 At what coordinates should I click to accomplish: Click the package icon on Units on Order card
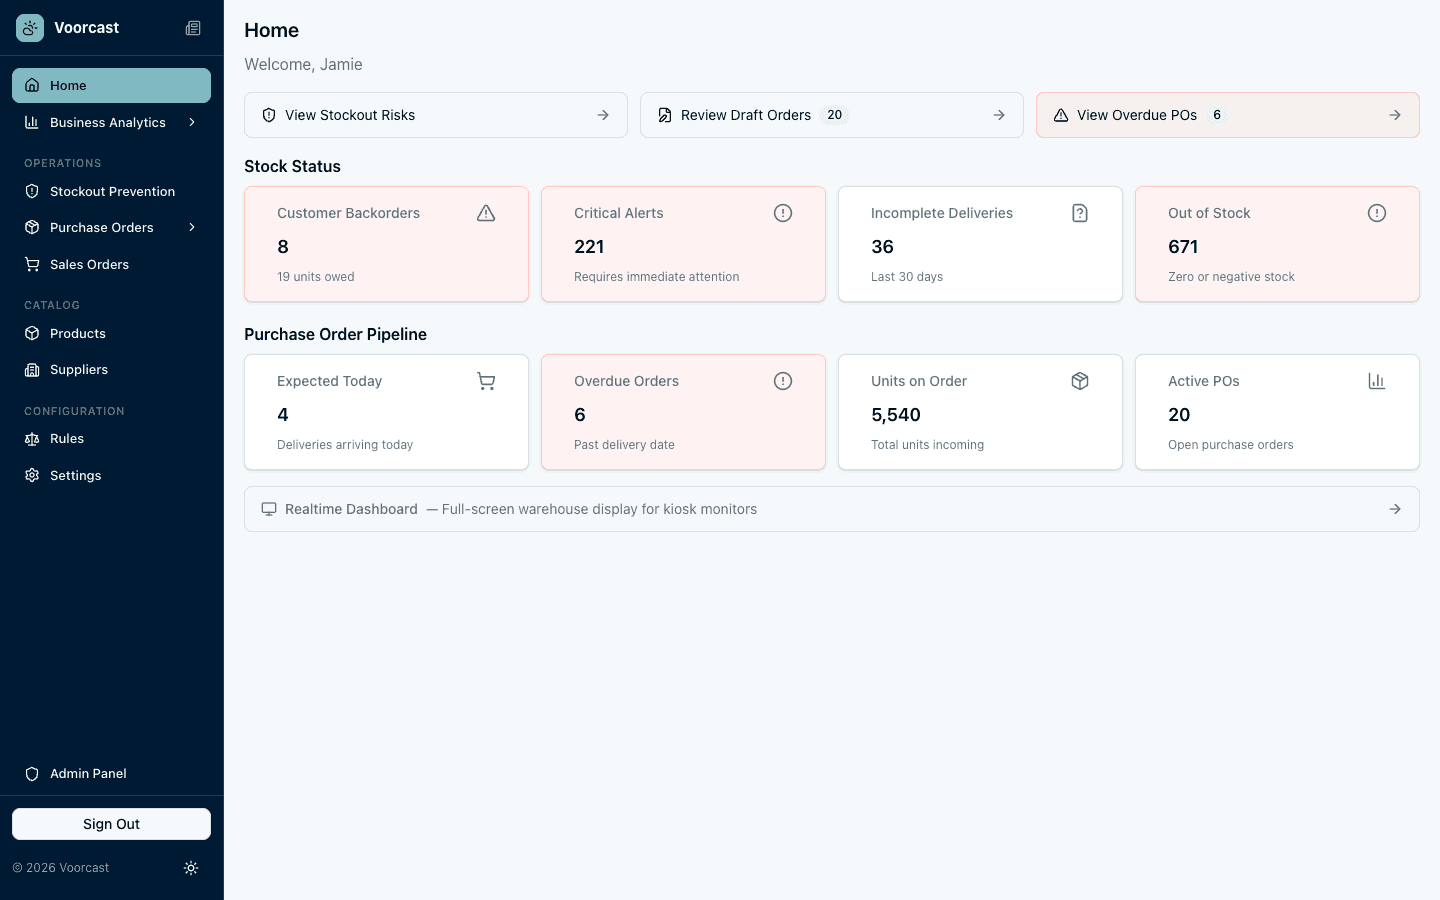[x=1080, y=381]
